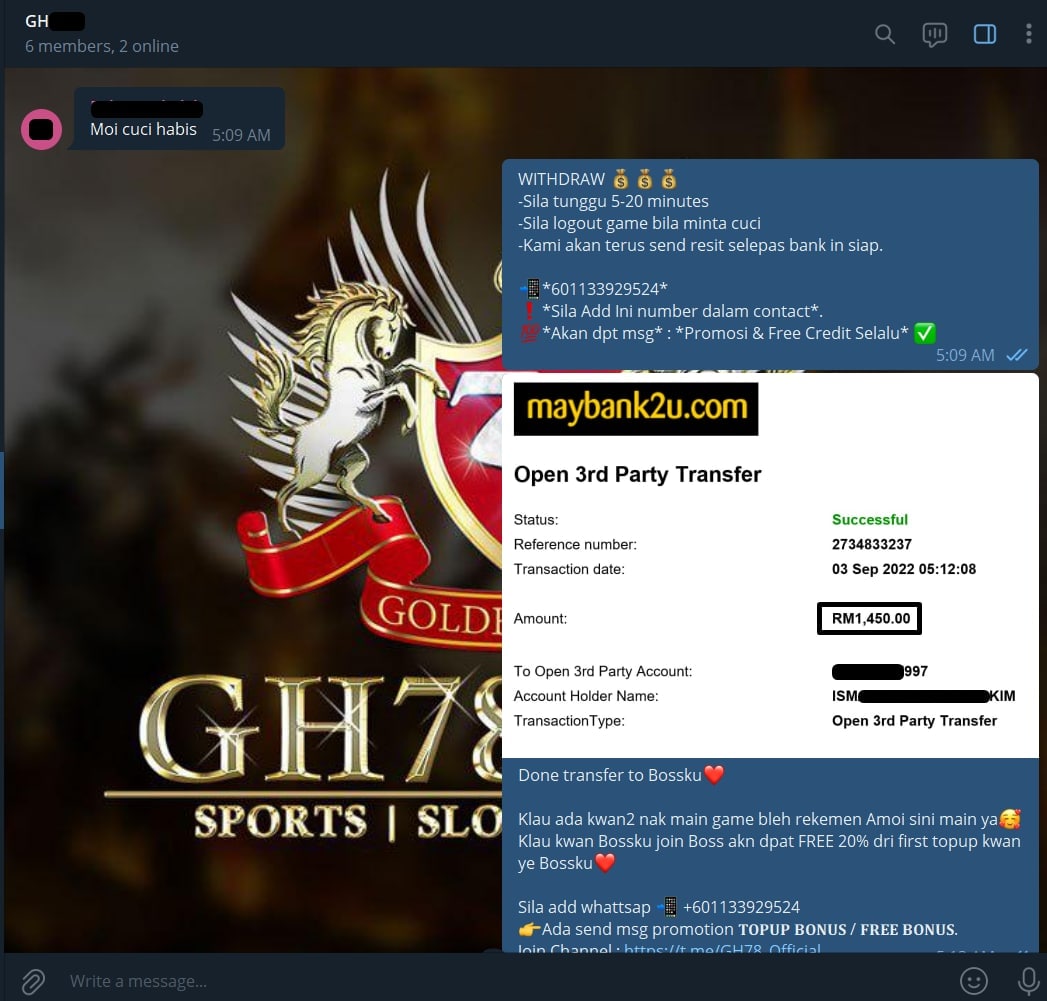Image resolution: width=1047 pixels, height=1001 pixels.
Task: Open search in this chat
Action: (885, 34)
